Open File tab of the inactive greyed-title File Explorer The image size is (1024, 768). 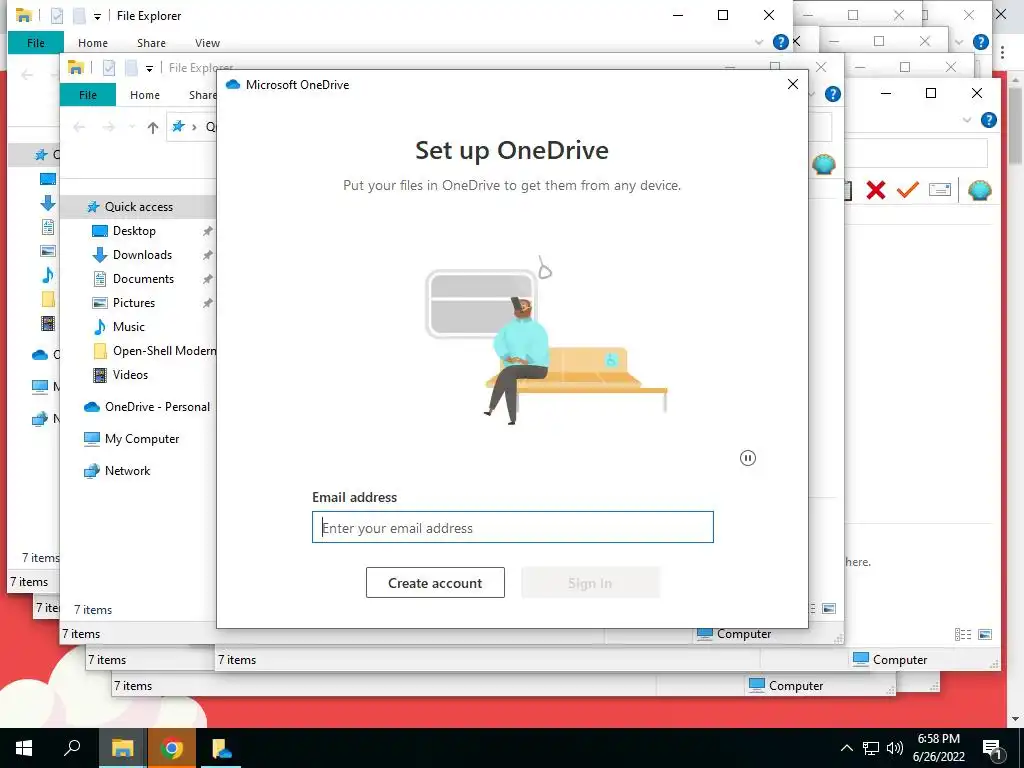88,95
